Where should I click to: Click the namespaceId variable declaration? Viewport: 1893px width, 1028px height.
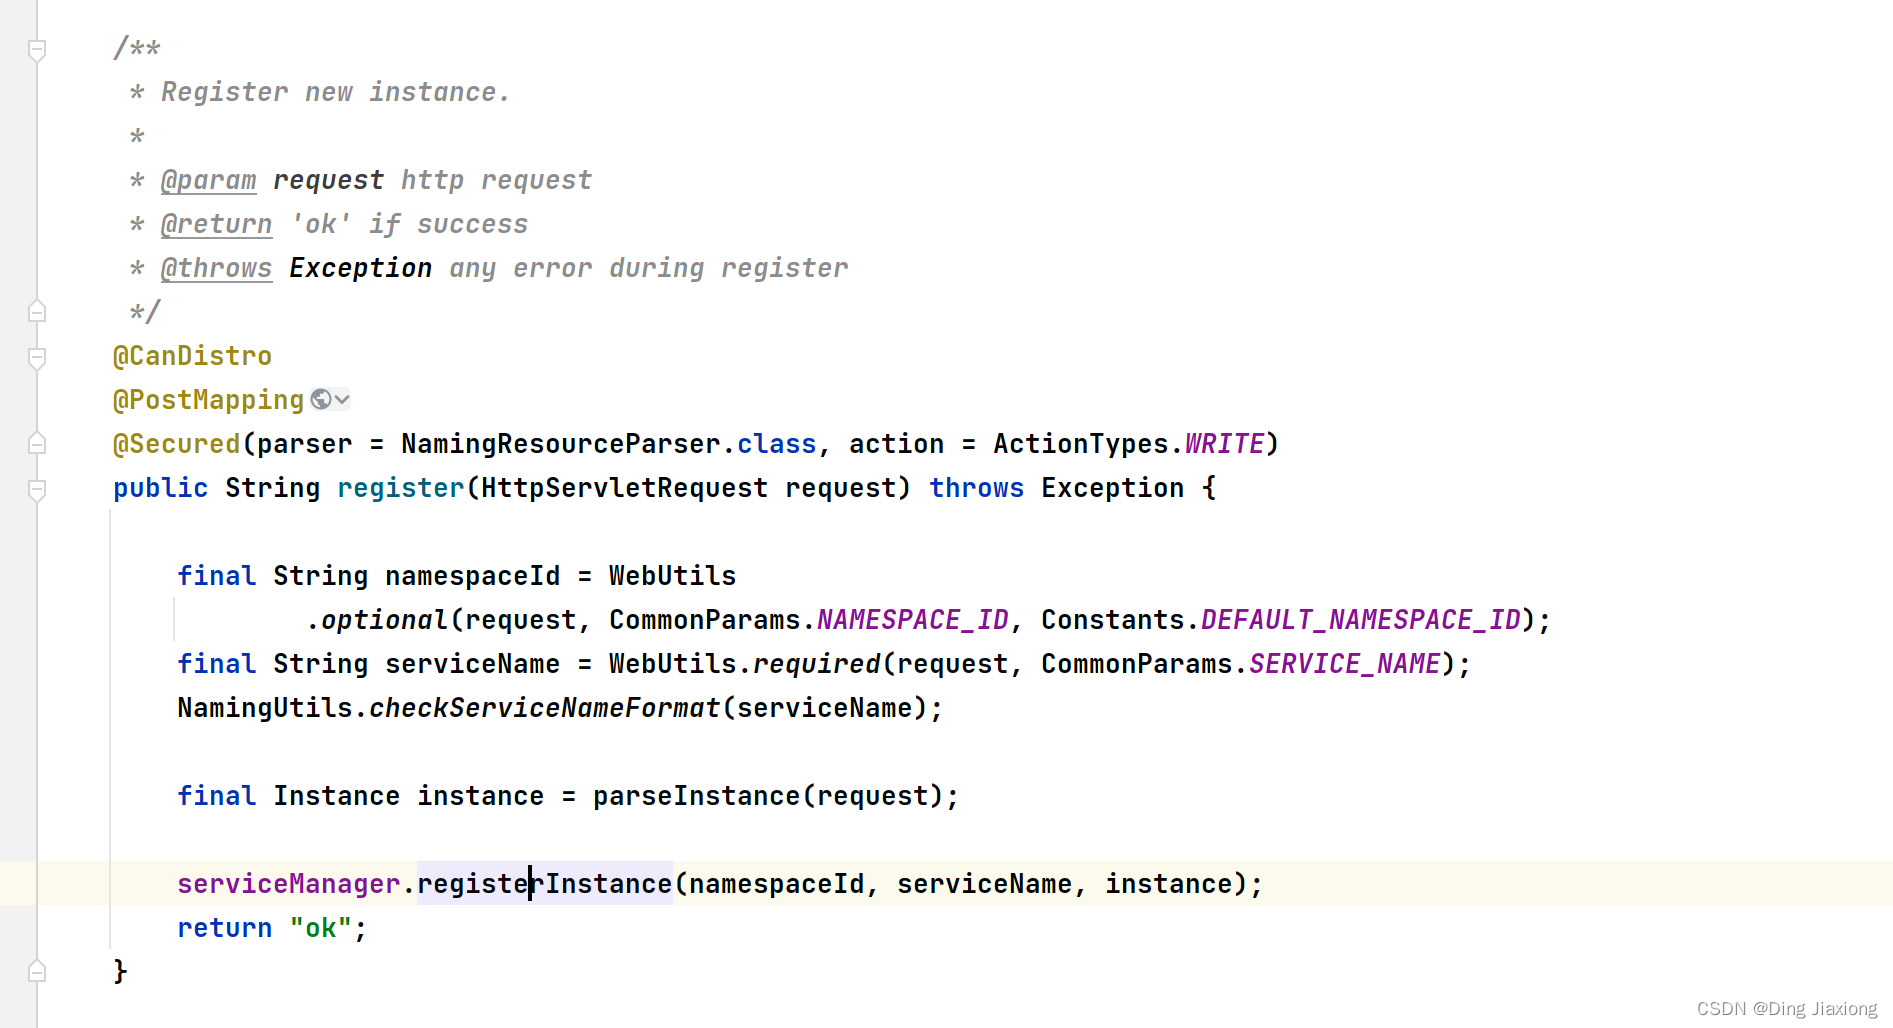click(472, 576)
